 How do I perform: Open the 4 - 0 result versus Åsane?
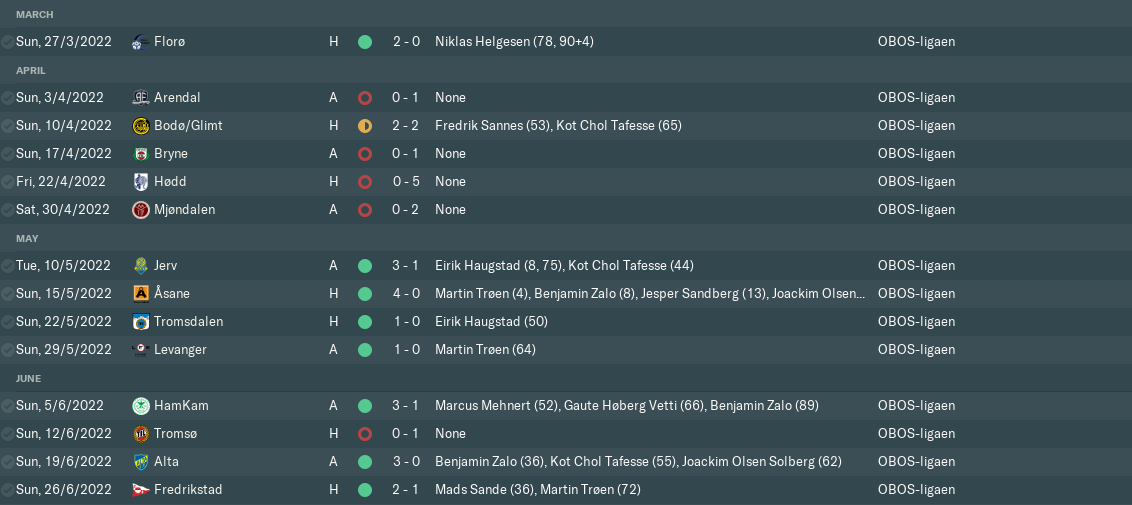406,294
